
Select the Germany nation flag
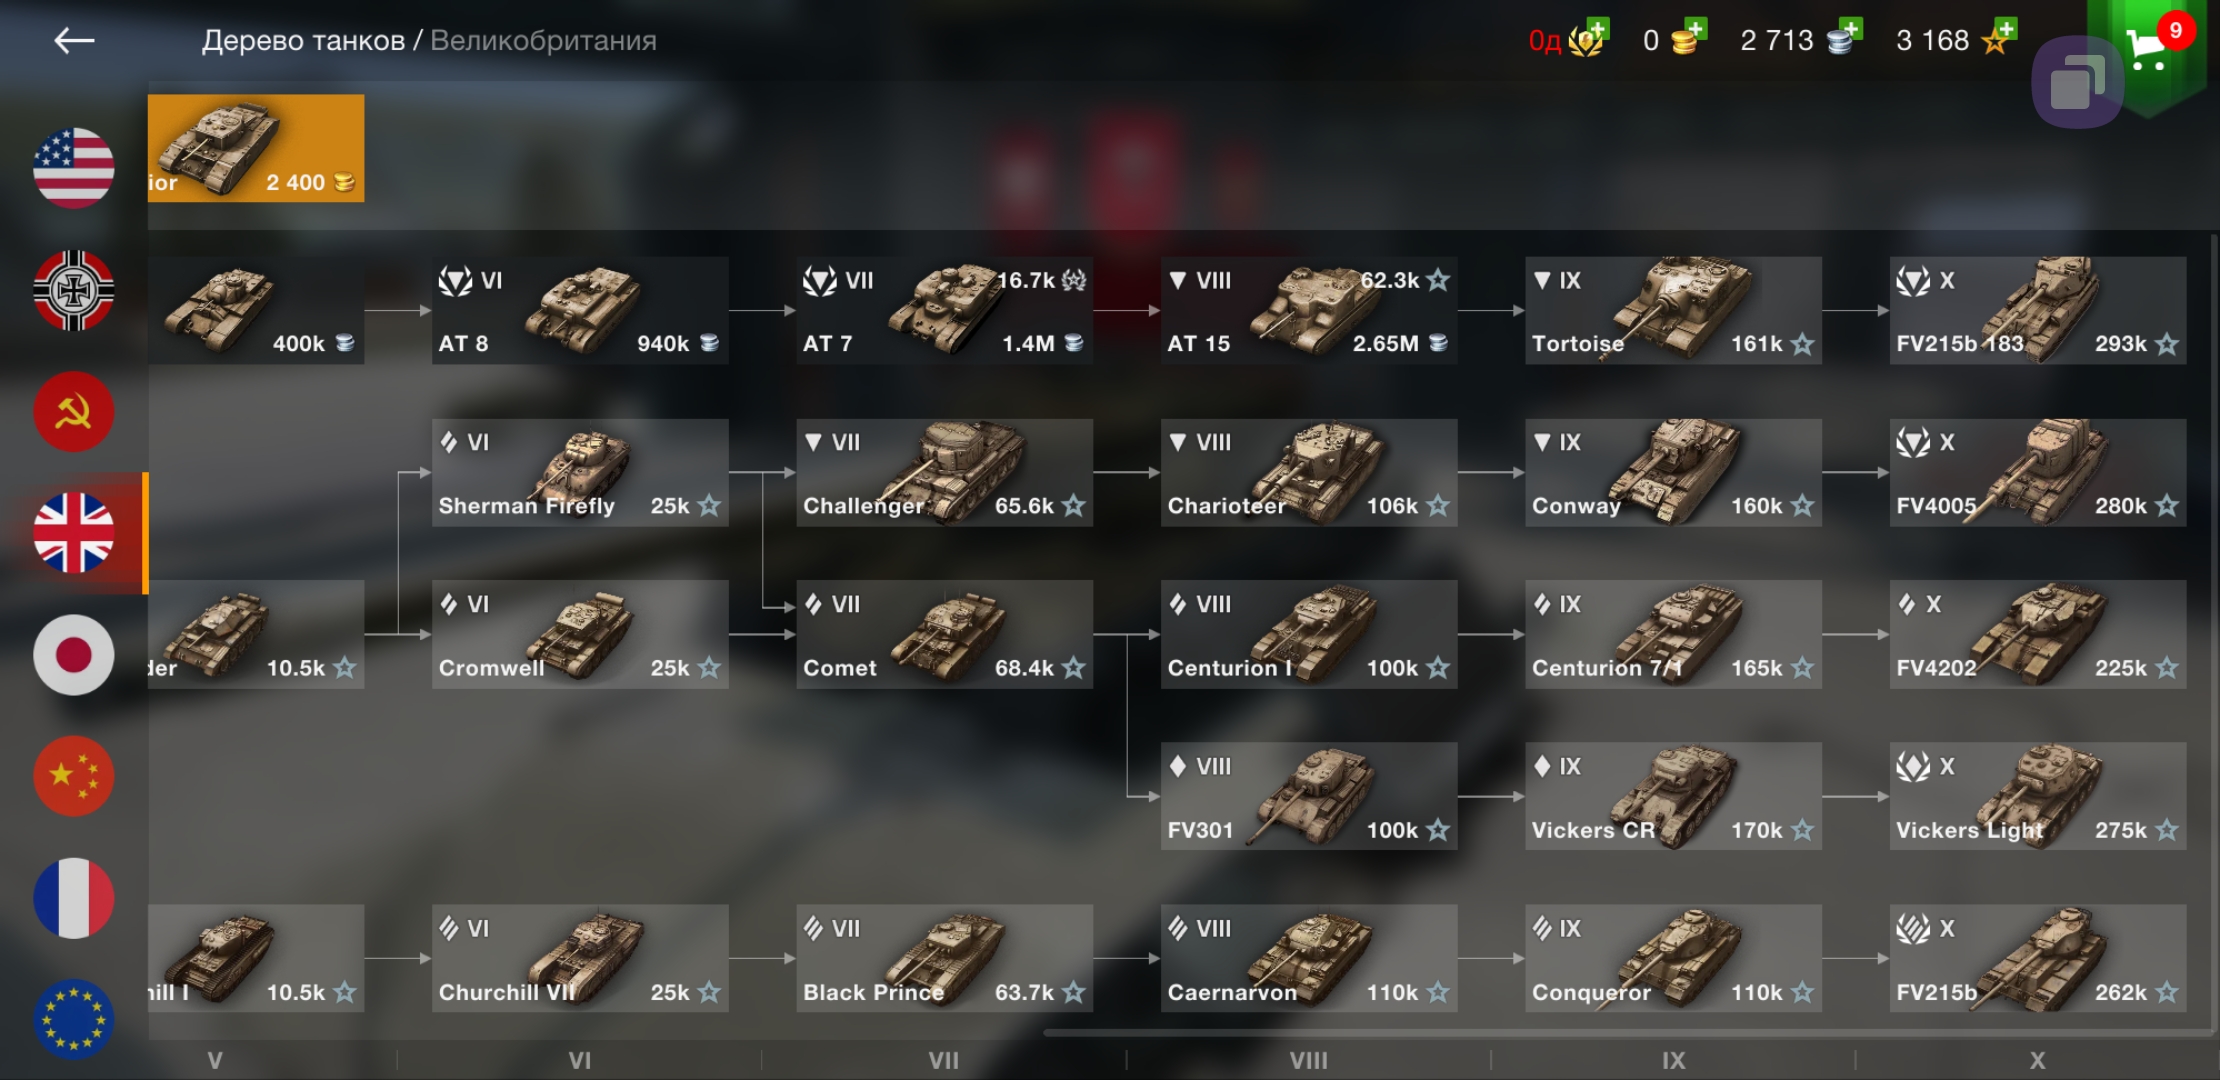pos(74,290)
